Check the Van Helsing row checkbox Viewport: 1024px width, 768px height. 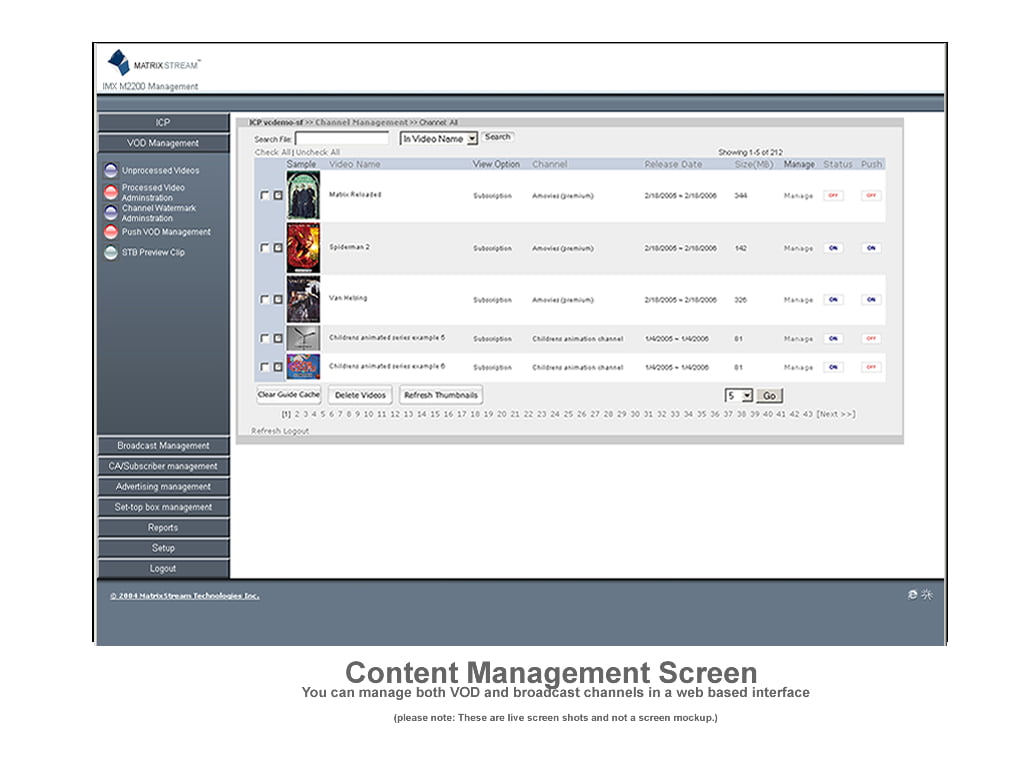264,299
